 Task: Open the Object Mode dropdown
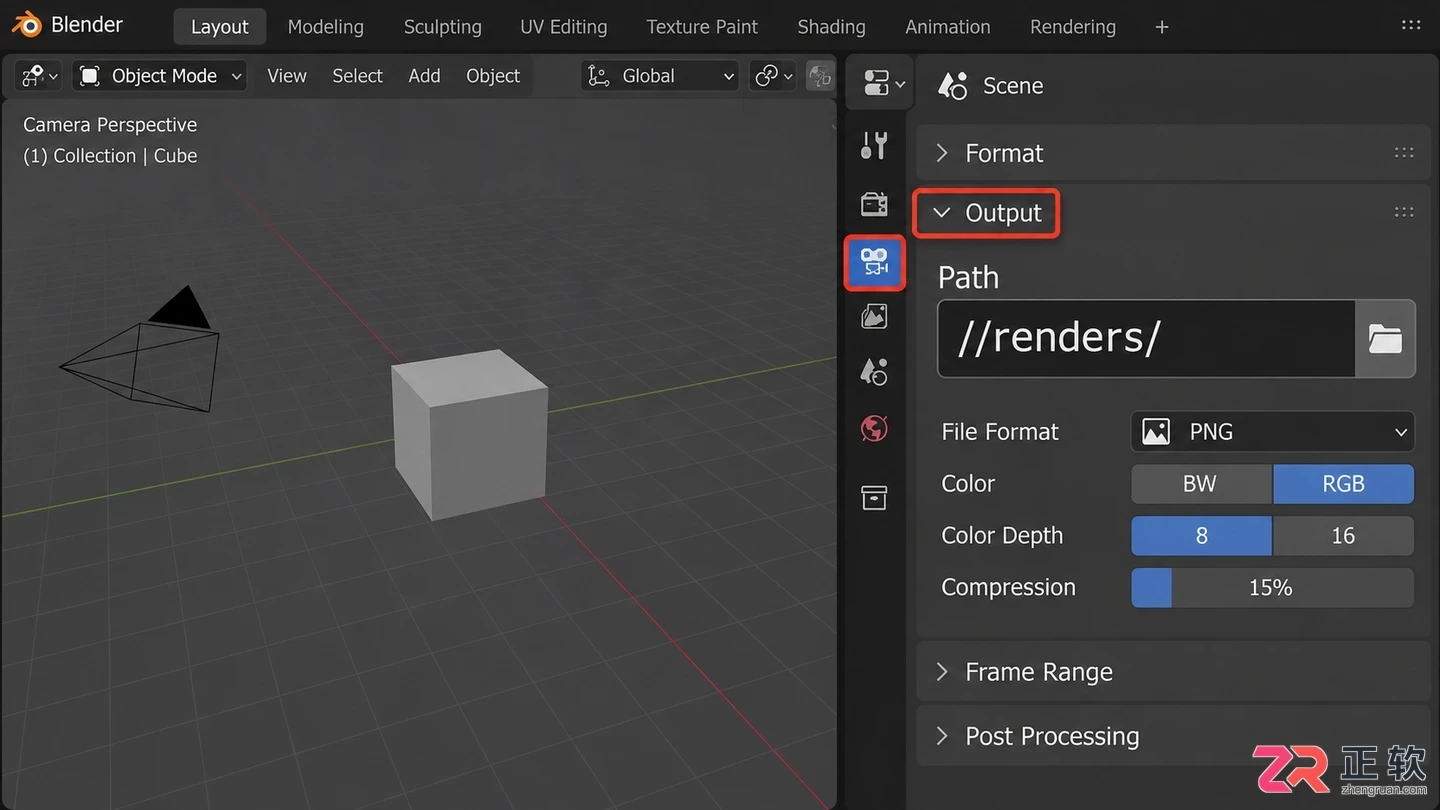click(x=160, y=76)
